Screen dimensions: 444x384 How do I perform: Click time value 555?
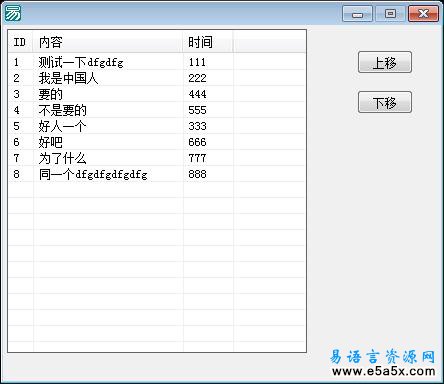[x=197, y=110]
